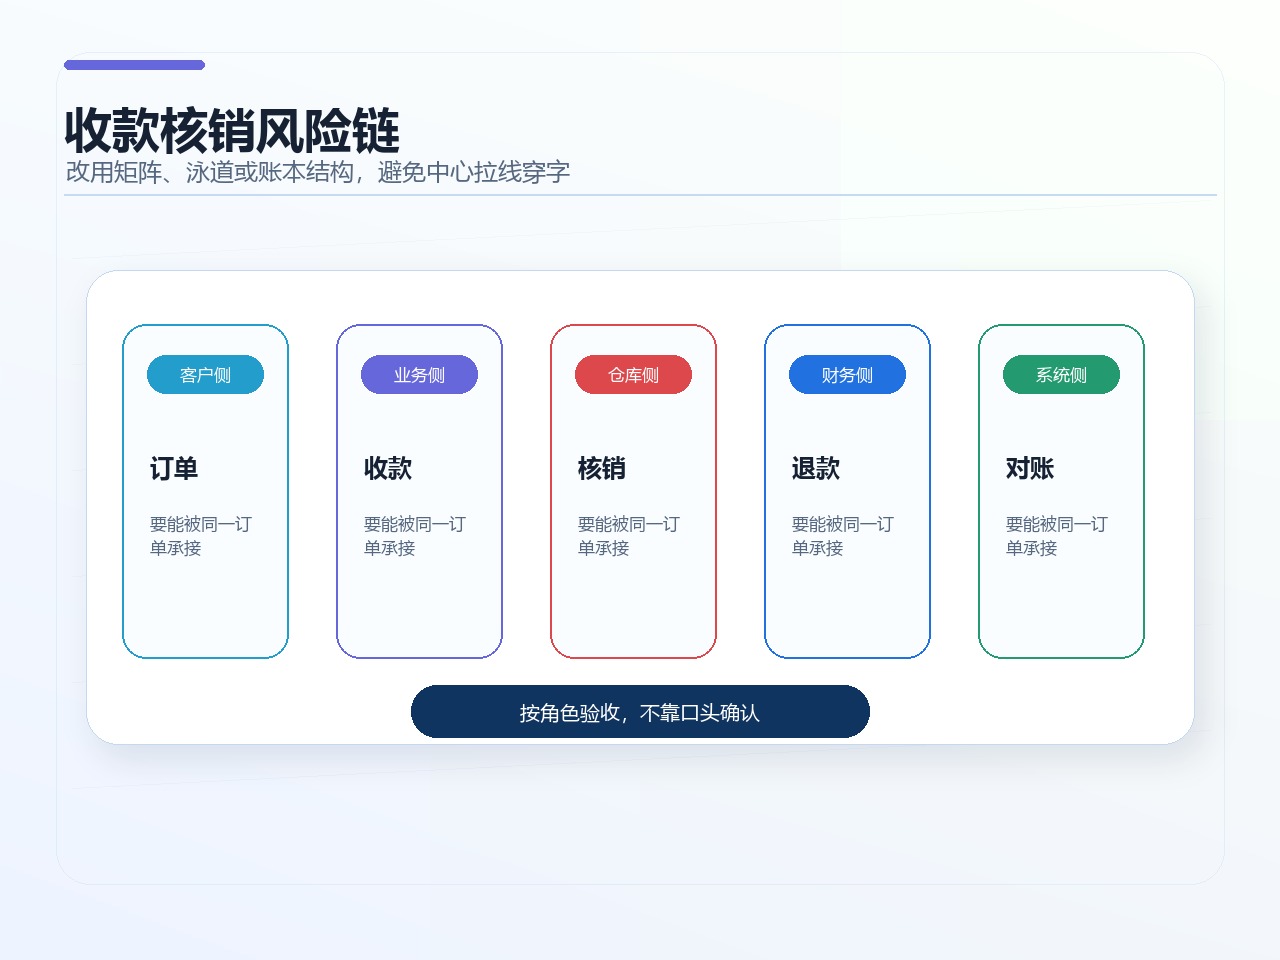Screen dimensions: 1280x960
Task: Click the 仓库侧 pill label
Action: click(633, 375)
